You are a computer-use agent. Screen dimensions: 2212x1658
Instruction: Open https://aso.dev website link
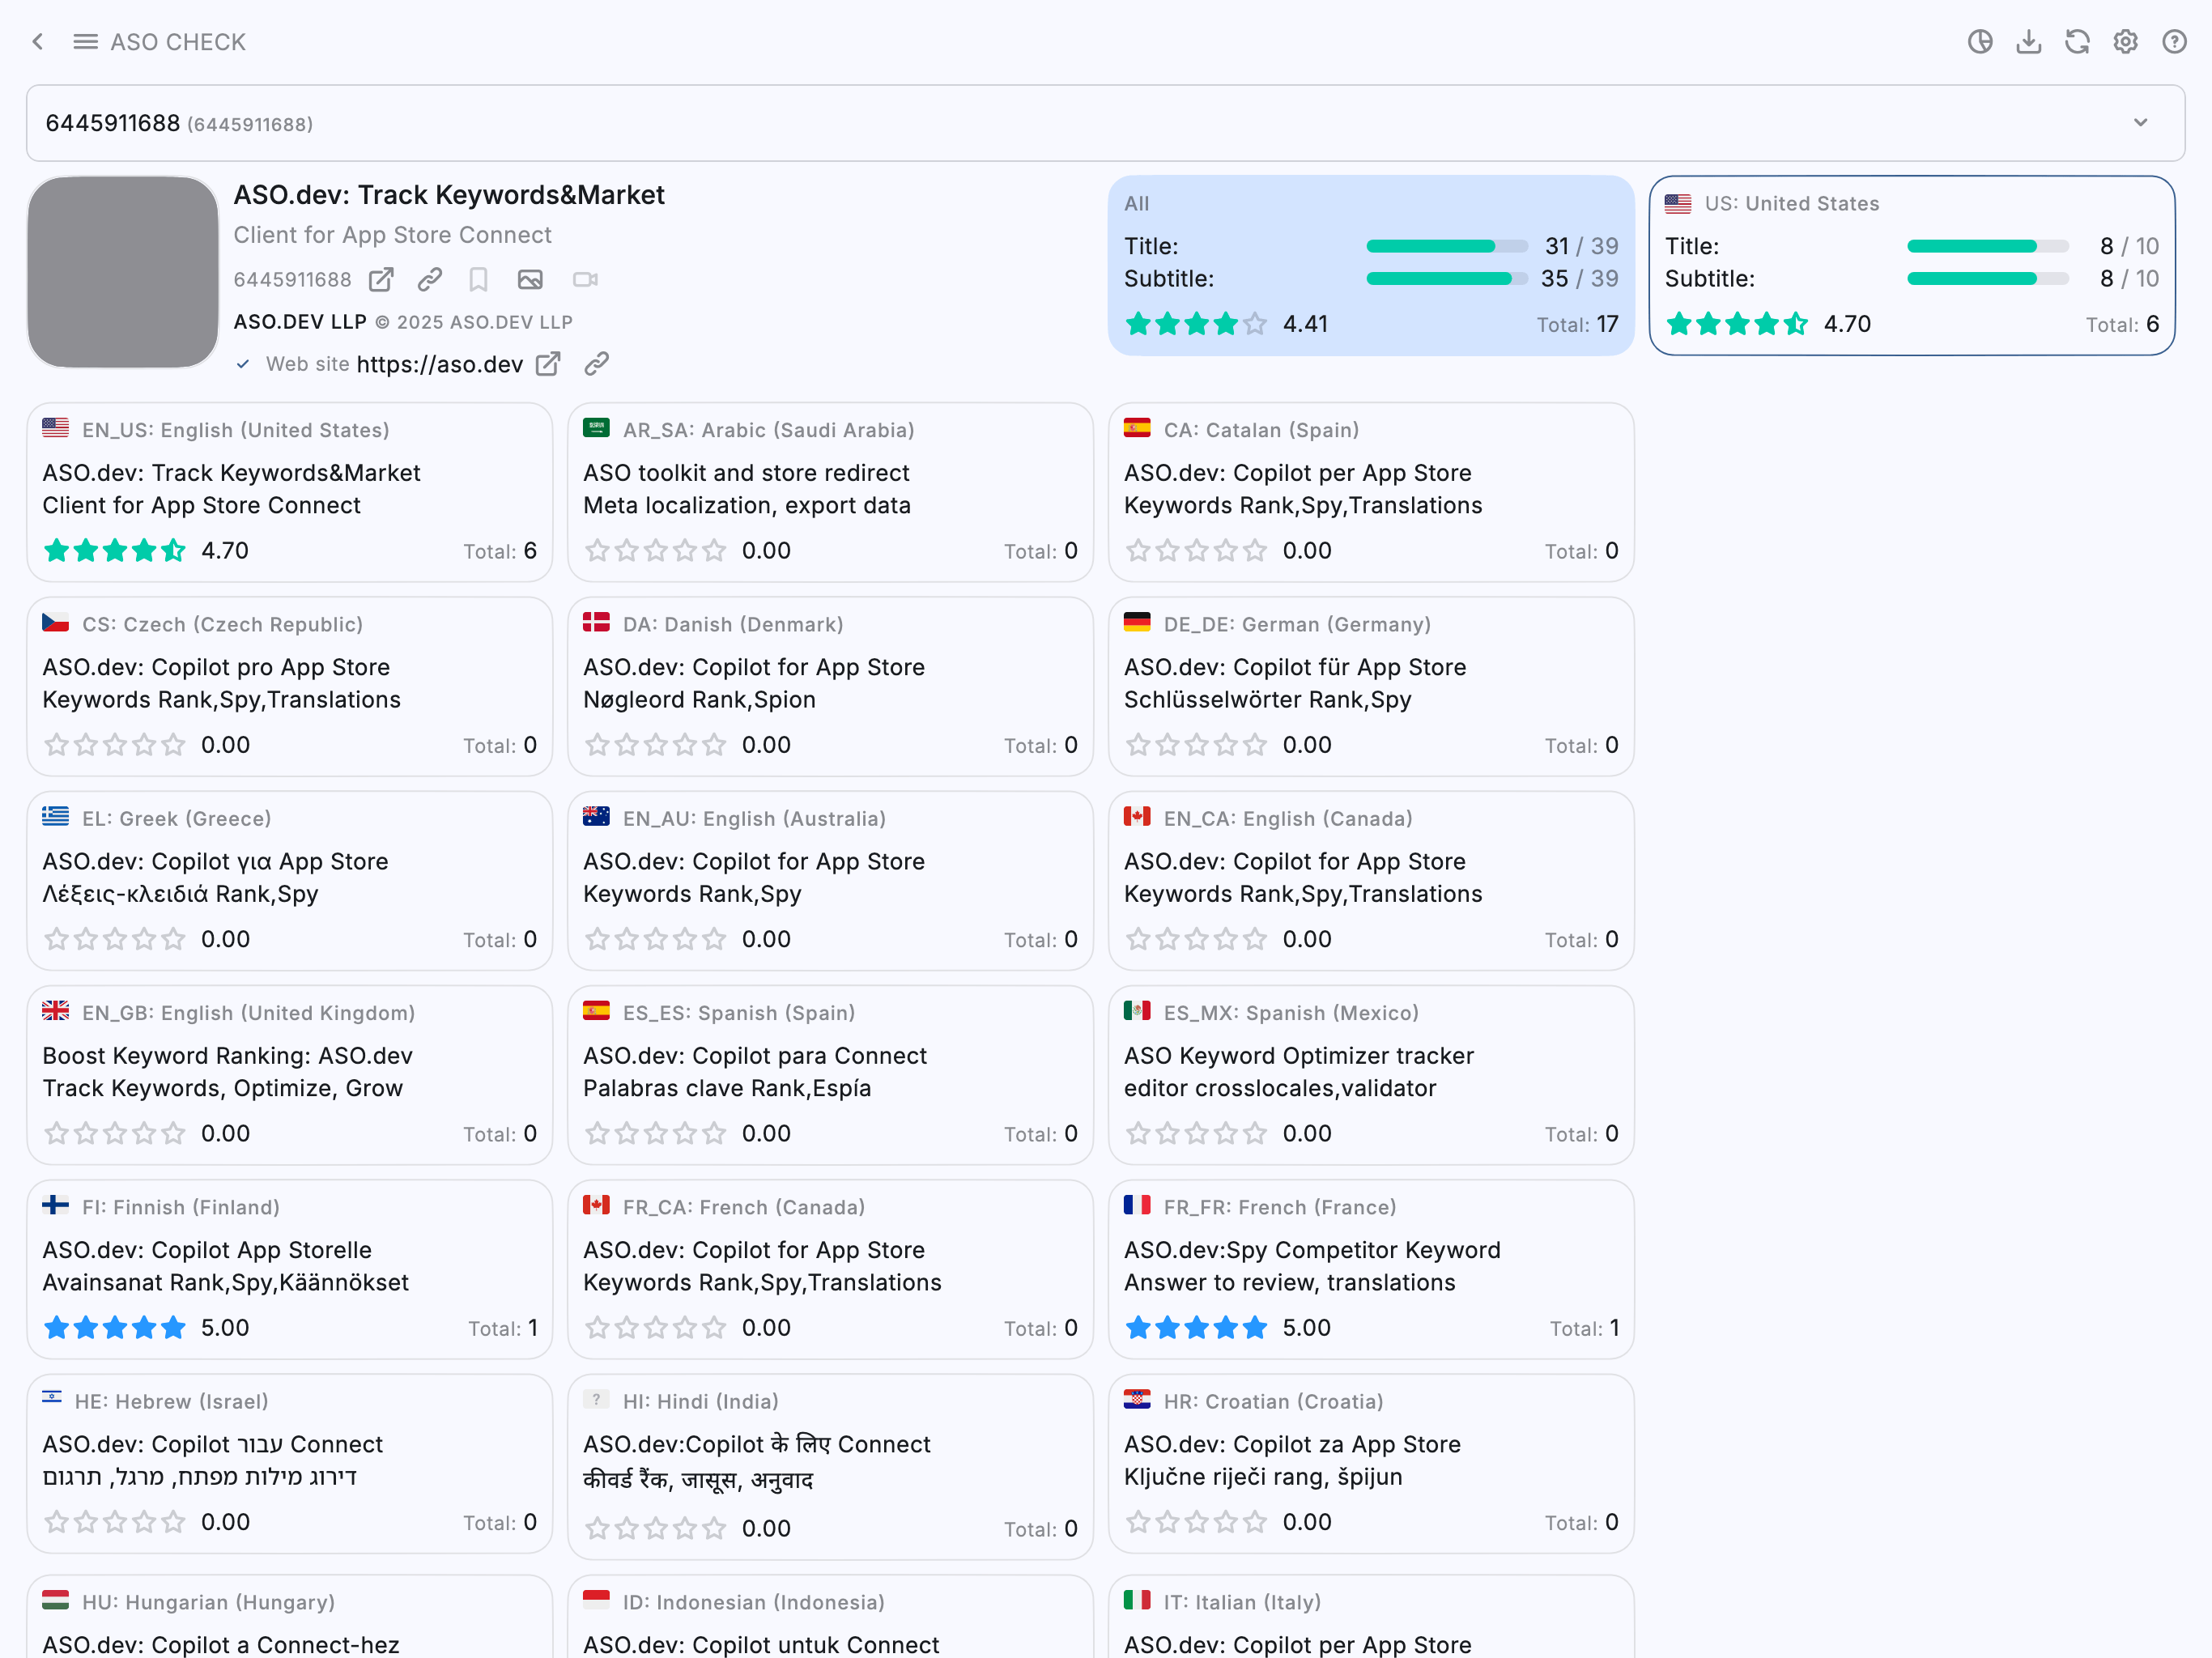point(439,364)
